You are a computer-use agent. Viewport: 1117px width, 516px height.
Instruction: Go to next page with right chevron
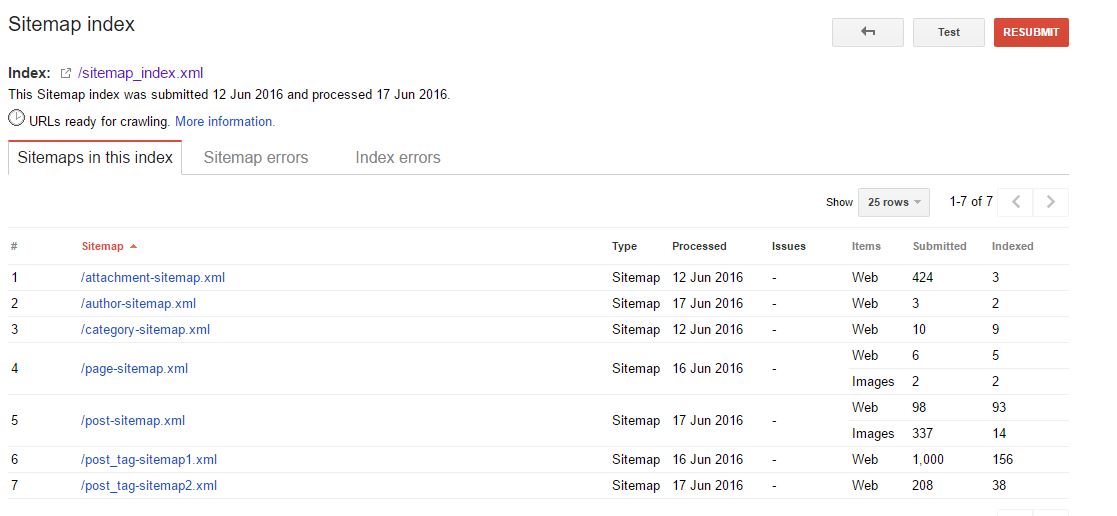point(1051,202)
